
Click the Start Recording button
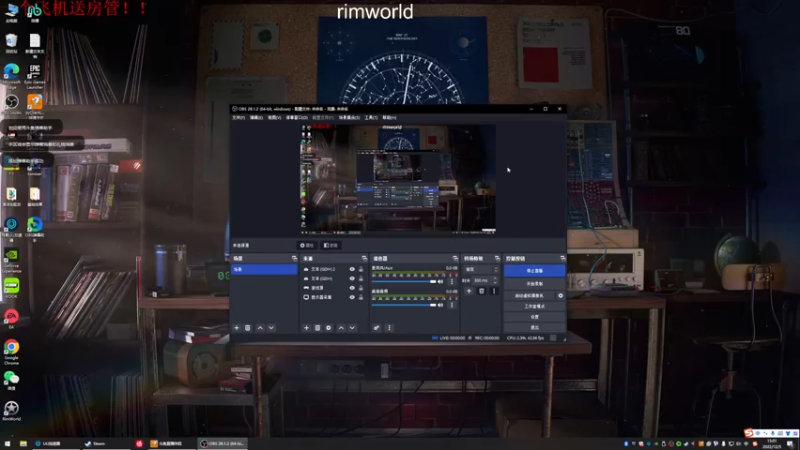point(534,284)
